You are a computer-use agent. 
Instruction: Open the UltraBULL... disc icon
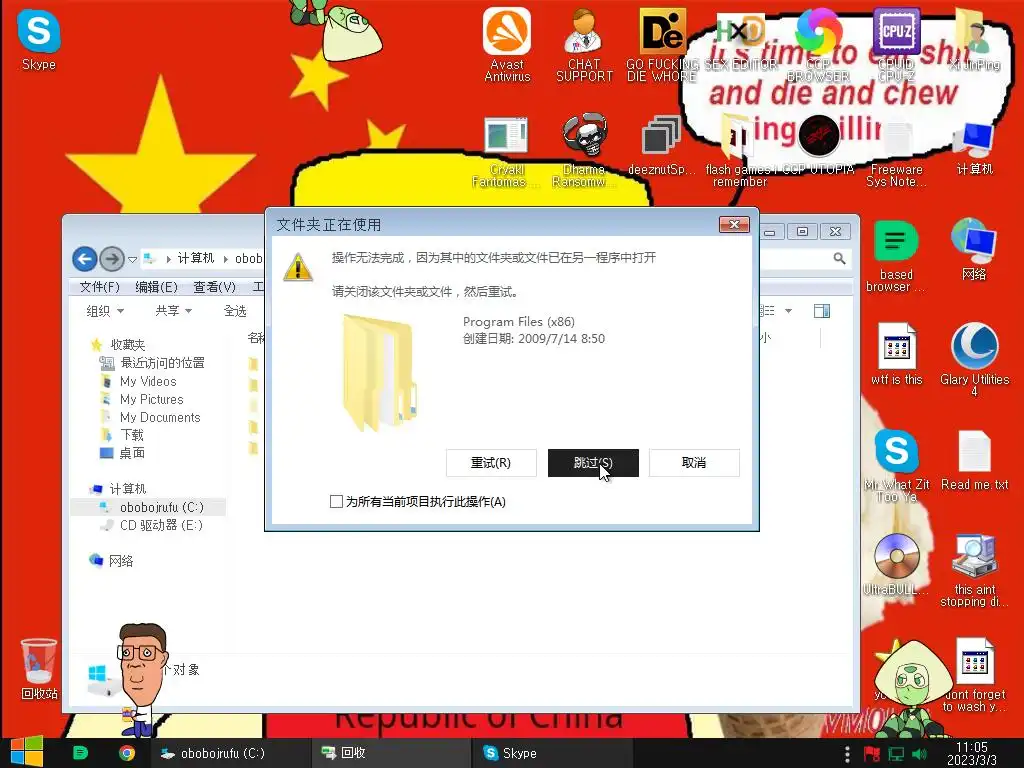pos(896,564)
